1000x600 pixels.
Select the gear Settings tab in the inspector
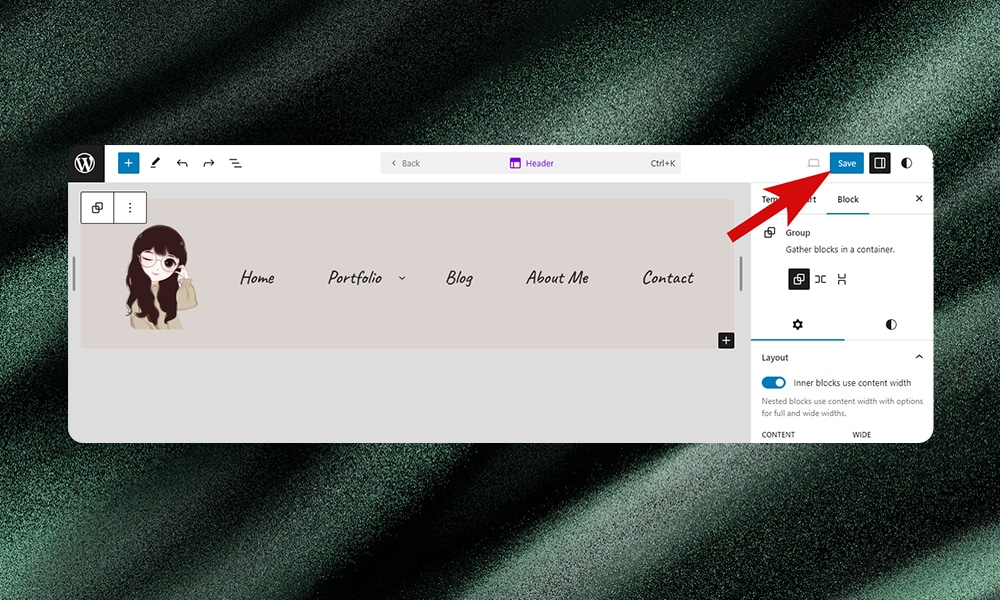click(797, 324)
